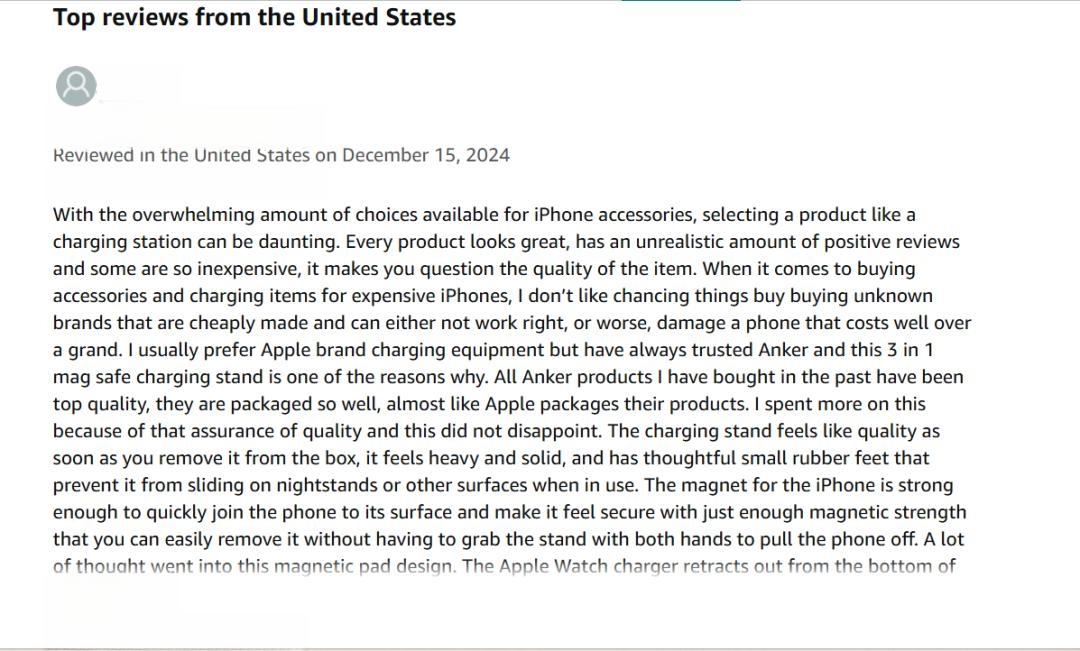Click the "Reviewed in the United States" text

[x=181, y=155]
